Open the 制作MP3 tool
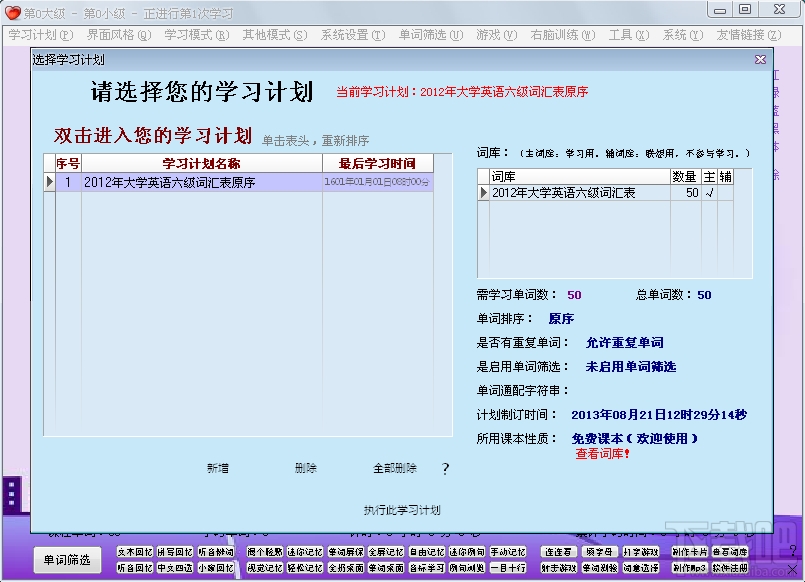Screen dimensions: 805x582 690,568
